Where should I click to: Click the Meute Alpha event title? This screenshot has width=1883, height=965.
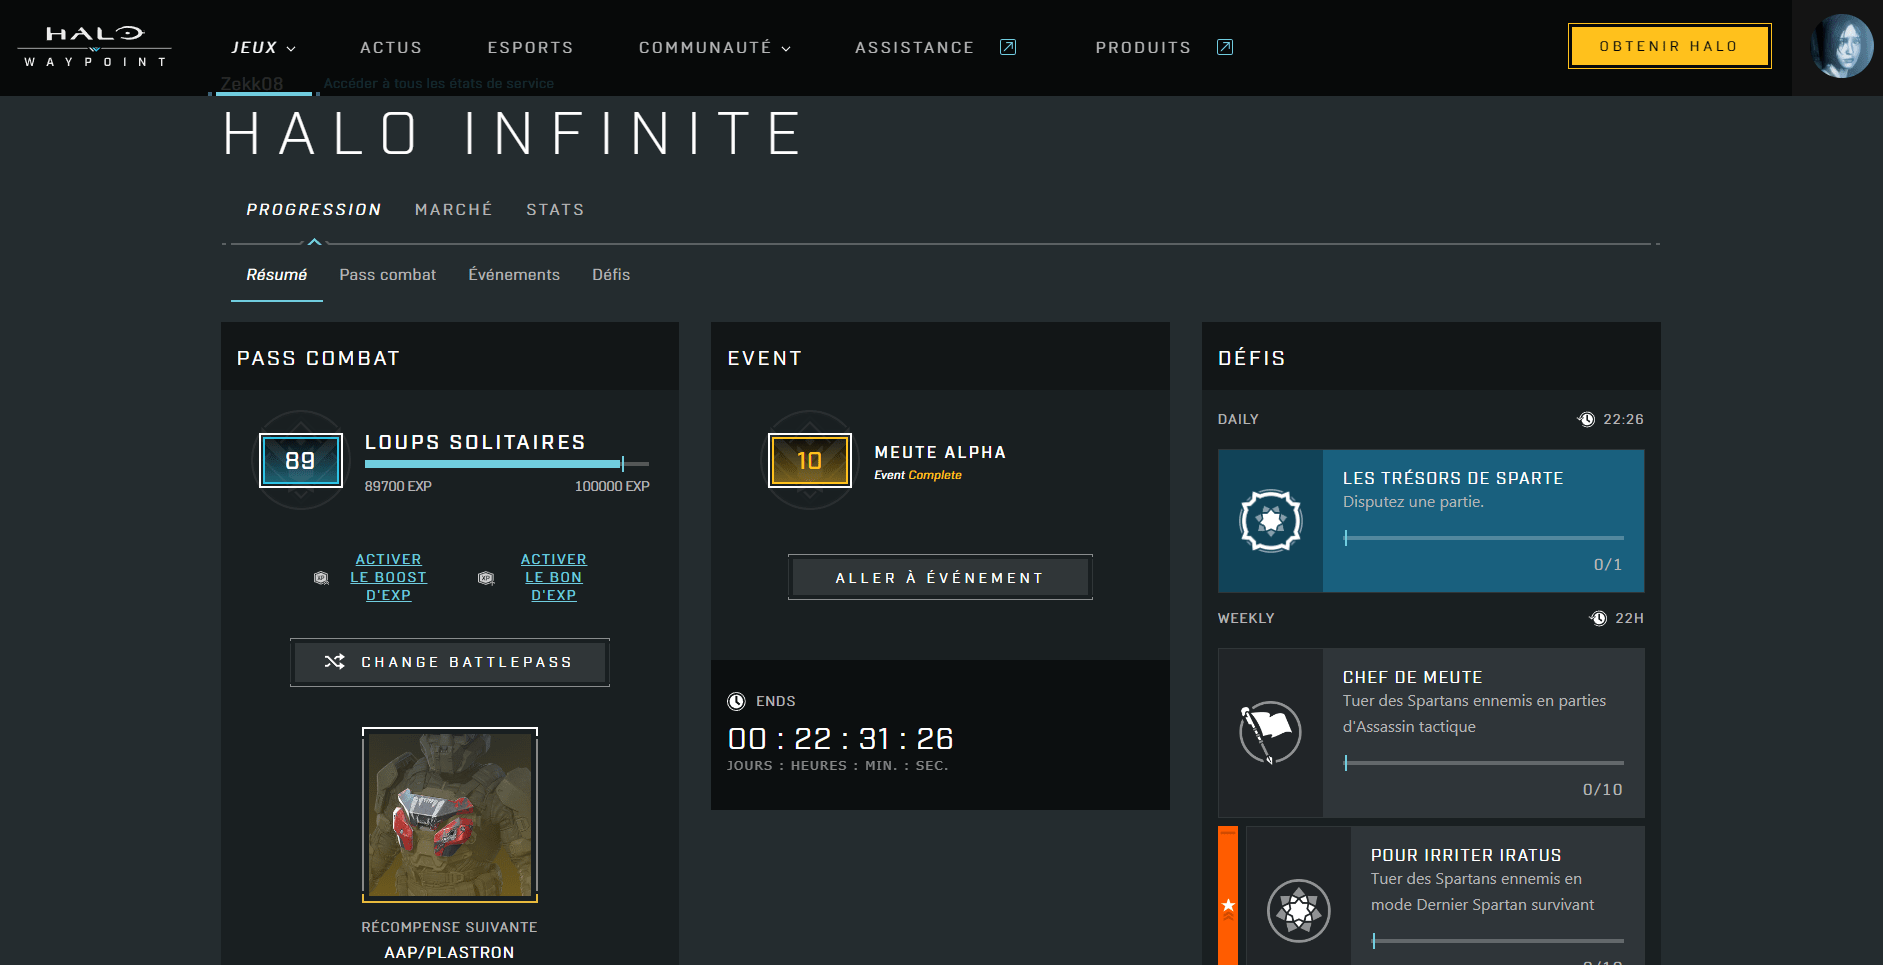pos(940,452)
